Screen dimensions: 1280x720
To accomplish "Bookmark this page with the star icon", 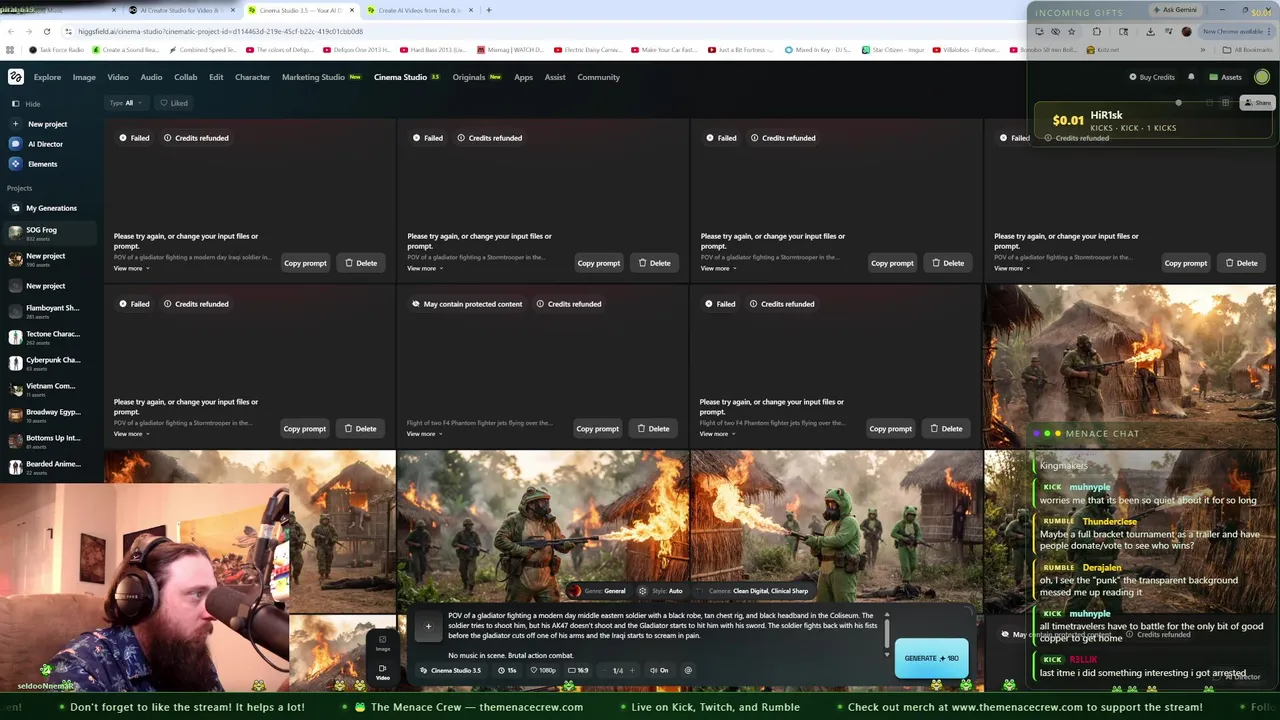I will click(x=1071, y=31).
